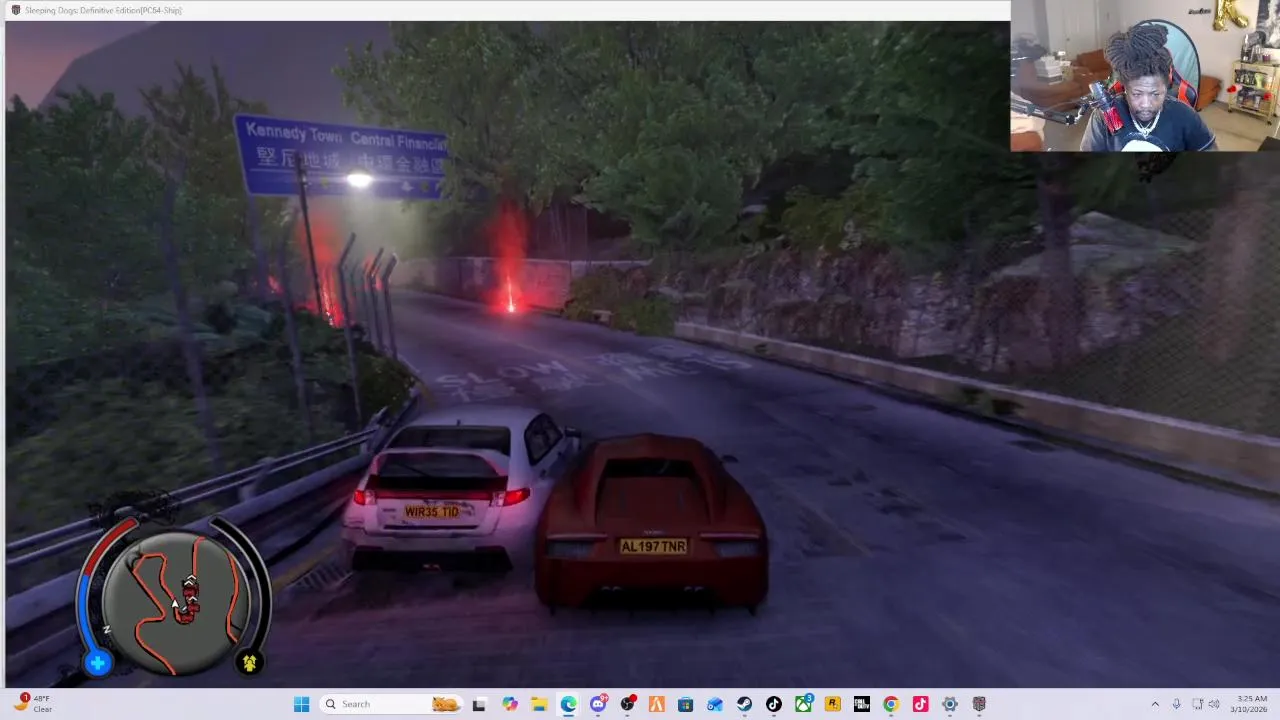The image size is (1280, 720).
Task: Switch to Google Chrome on taskbar
Action: [890, 704]
